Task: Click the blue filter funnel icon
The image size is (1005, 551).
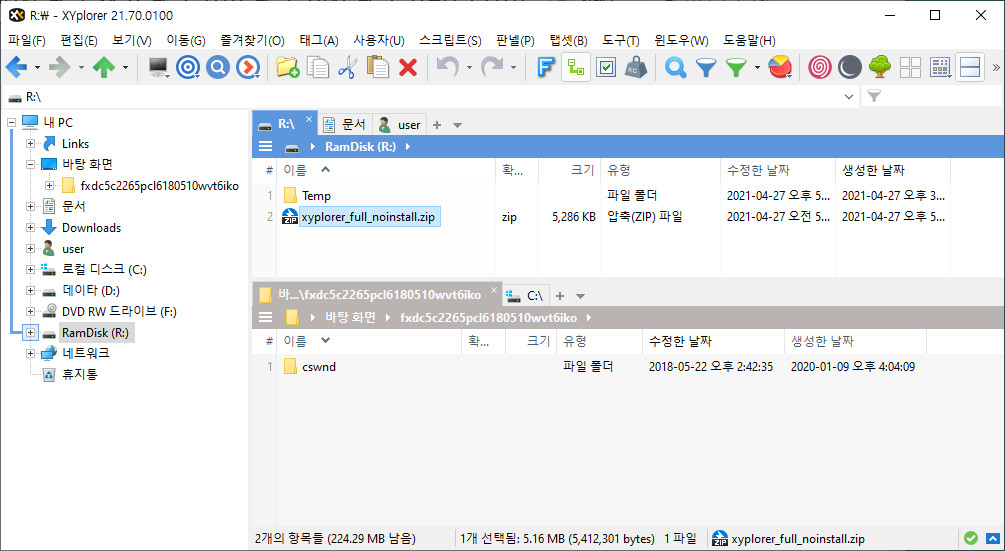Action: pos(706,67)
